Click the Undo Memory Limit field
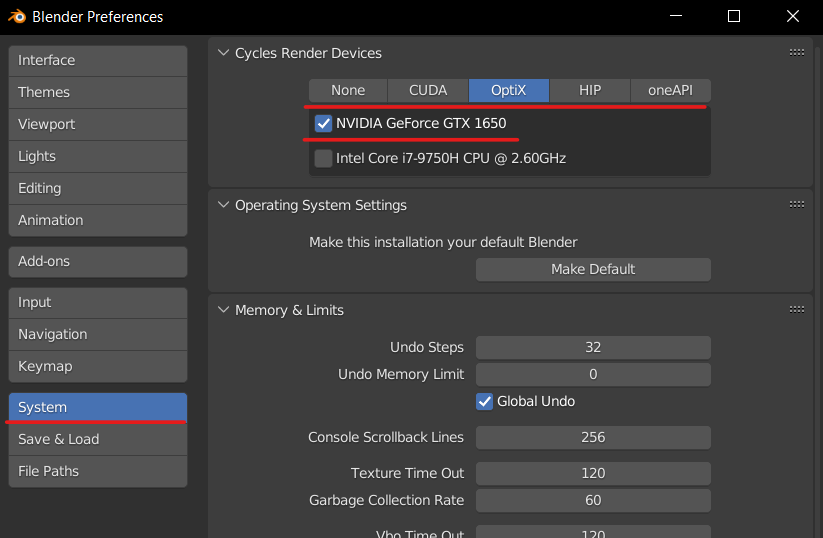Screen dimensions: 823x538 [x=593, y=374]
